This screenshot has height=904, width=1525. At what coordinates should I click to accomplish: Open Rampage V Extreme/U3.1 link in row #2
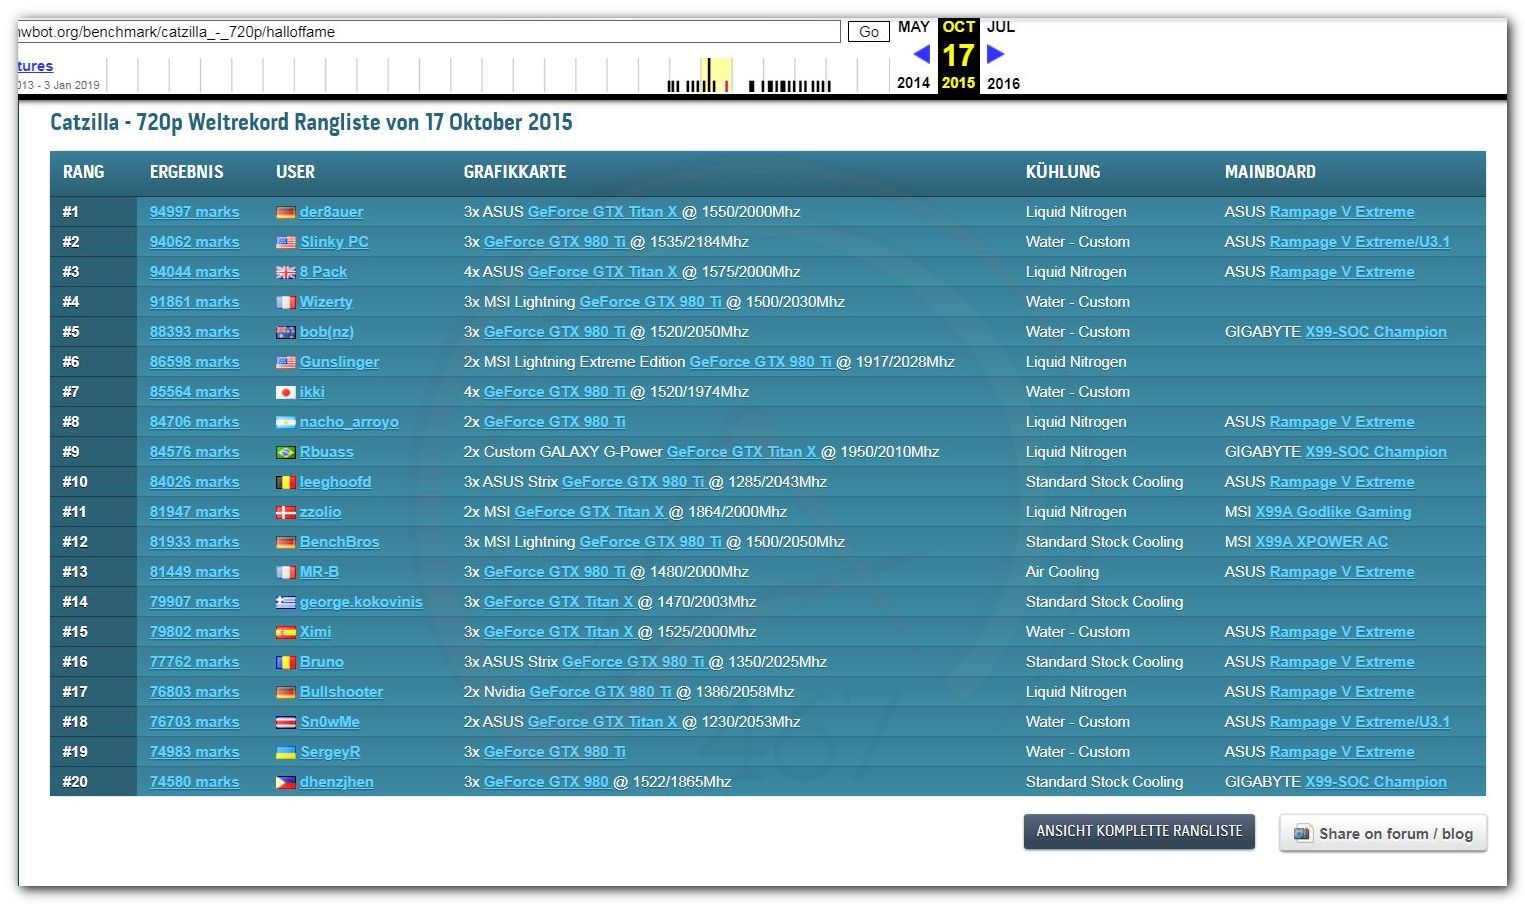(x=1359, y=242)
